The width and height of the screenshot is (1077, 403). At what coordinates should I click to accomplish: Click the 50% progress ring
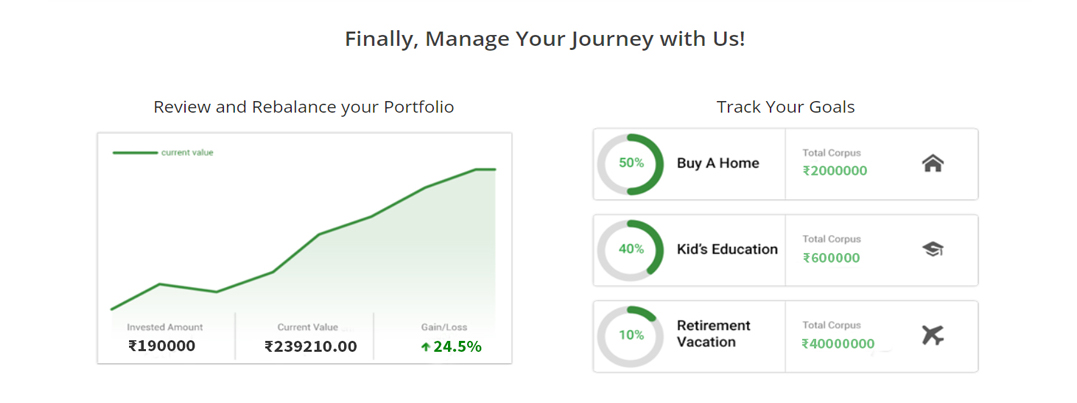point(631,163)
